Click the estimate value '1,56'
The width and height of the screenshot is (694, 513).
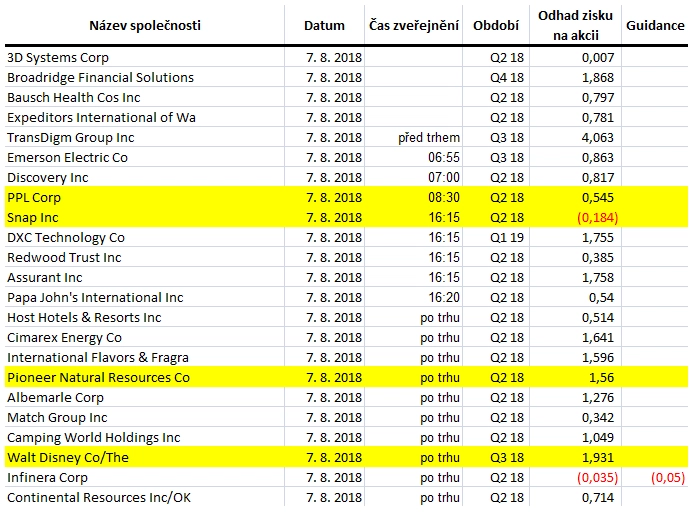click(601, 378)
